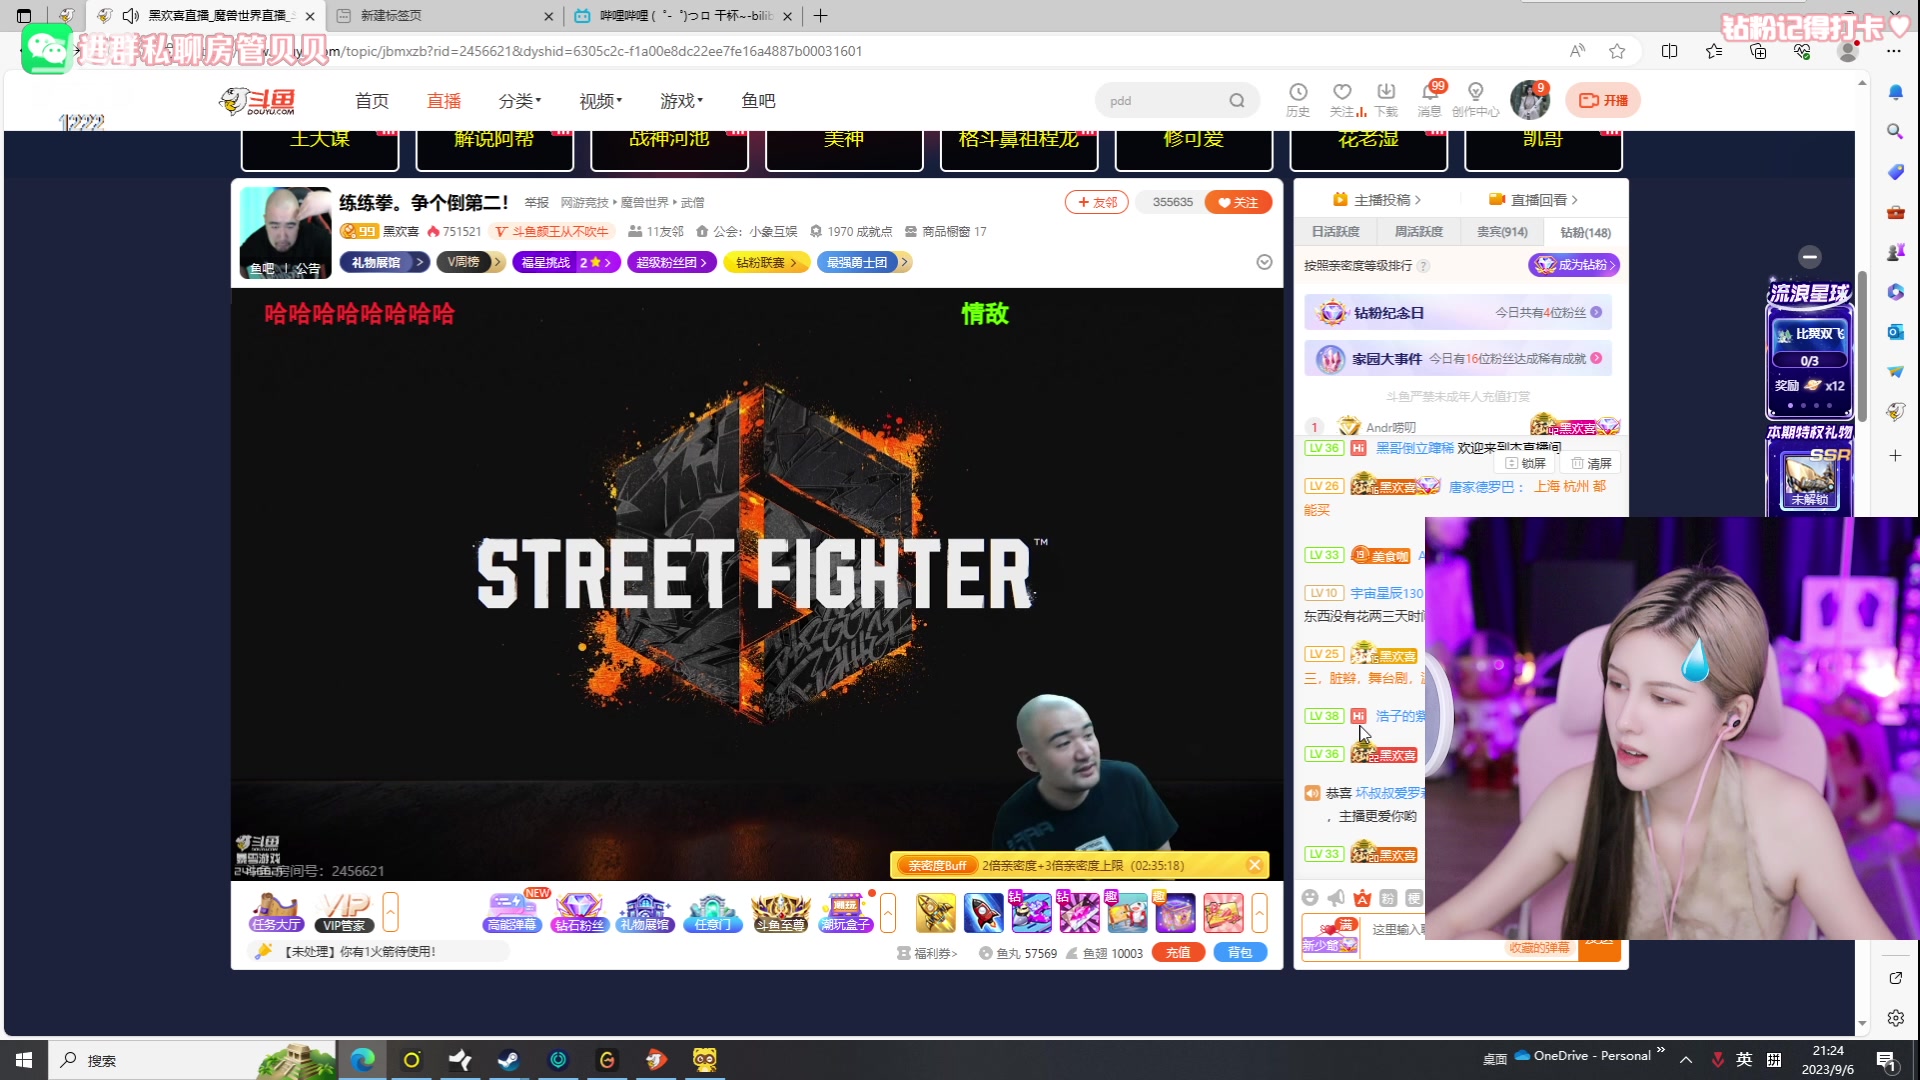Image resolution: width=1920 pixels, height=1080 pixels.
Task: Open the 钻石粉丝 diamond icon
Action: pos(580,912)
